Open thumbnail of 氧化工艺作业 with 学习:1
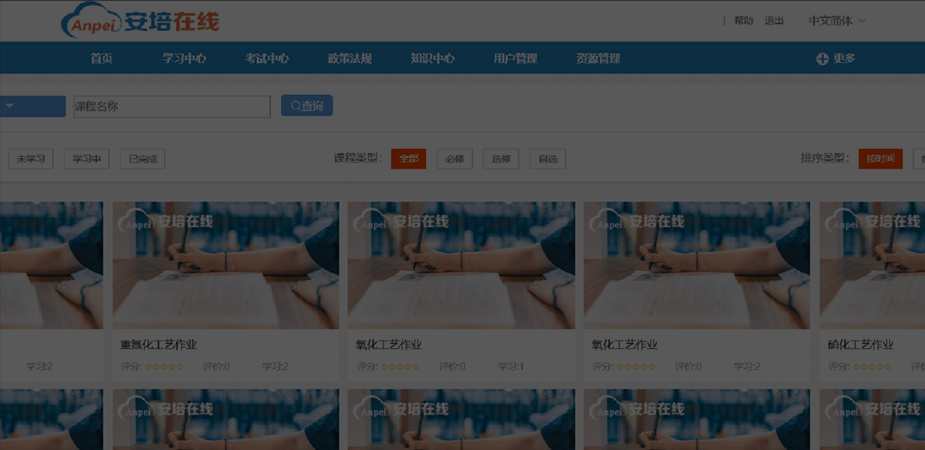The height and width of the screenshot is (450, 925). 461,265
